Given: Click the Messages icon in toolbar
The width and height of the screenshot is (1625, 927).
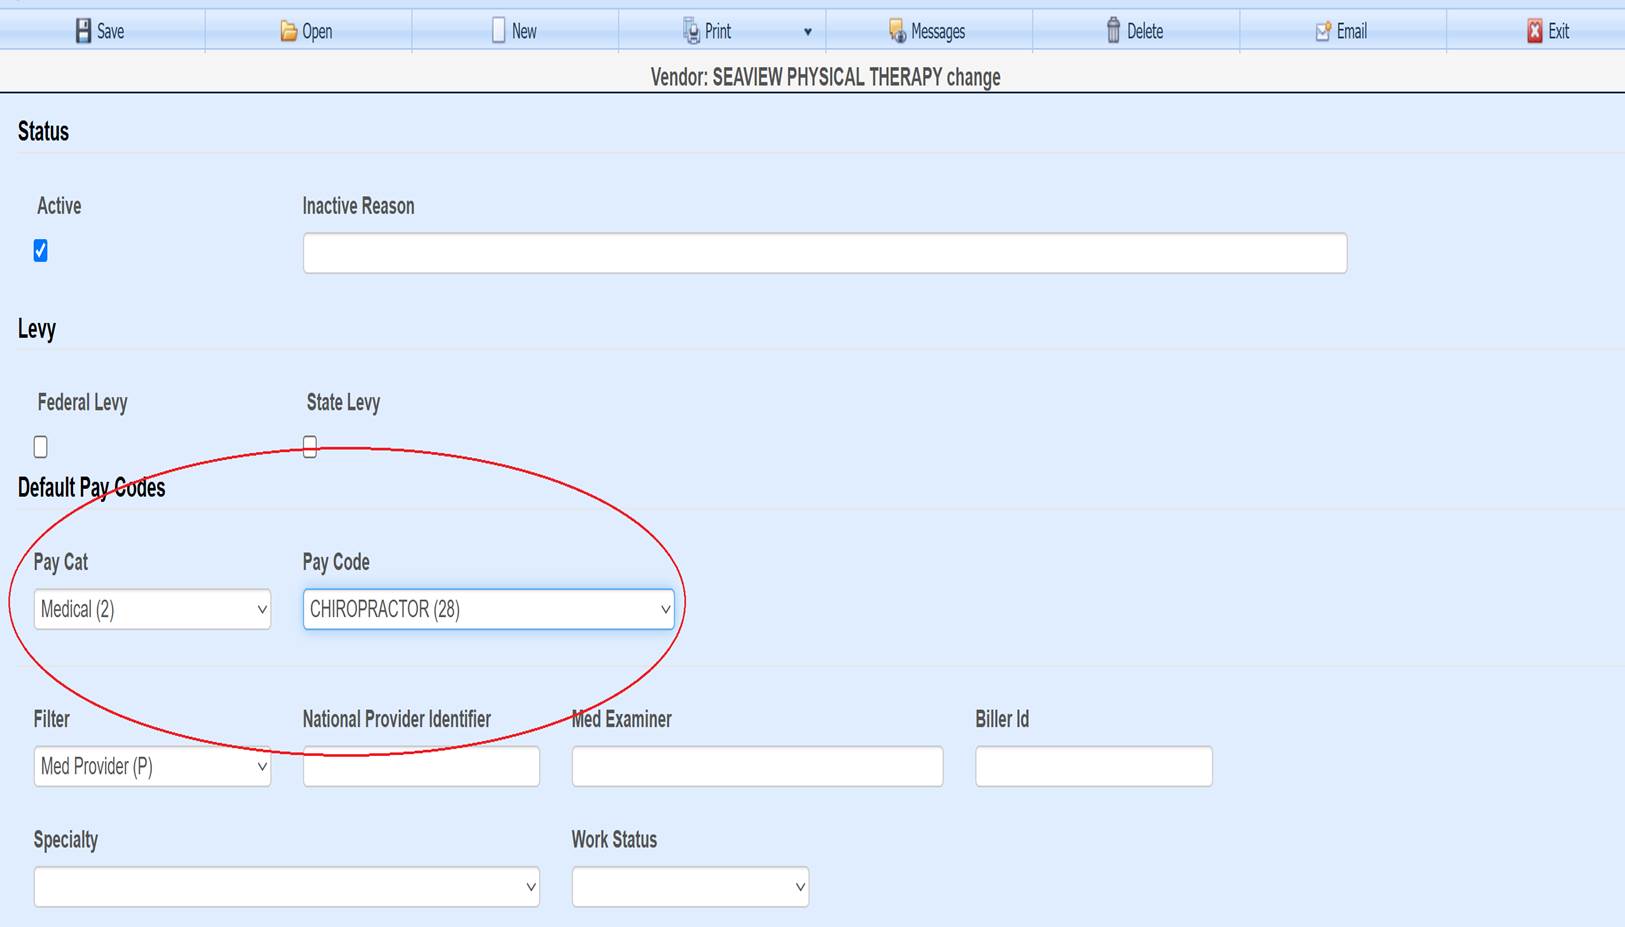Looking at the screenshot, I should tap(897, 31).
